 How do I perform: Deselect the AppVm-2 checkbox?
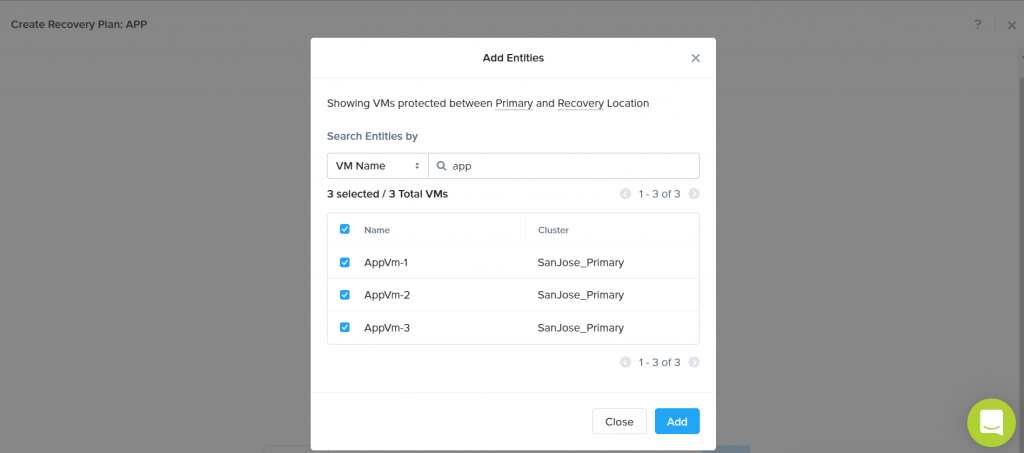pos(345,295)
